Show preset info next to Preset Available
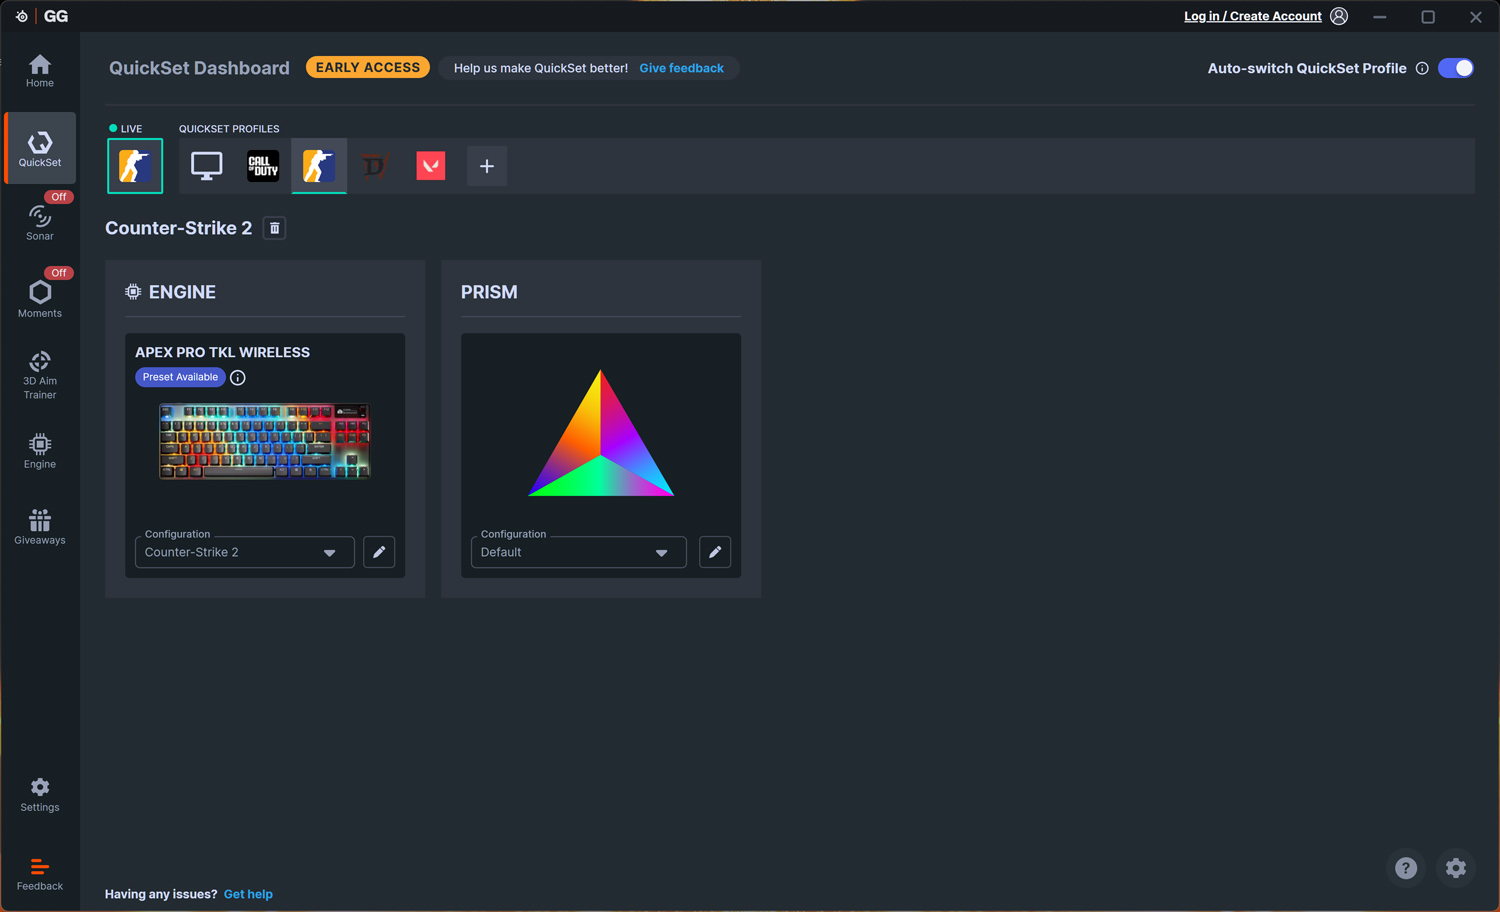The image size is (1500, 912). 238,377
